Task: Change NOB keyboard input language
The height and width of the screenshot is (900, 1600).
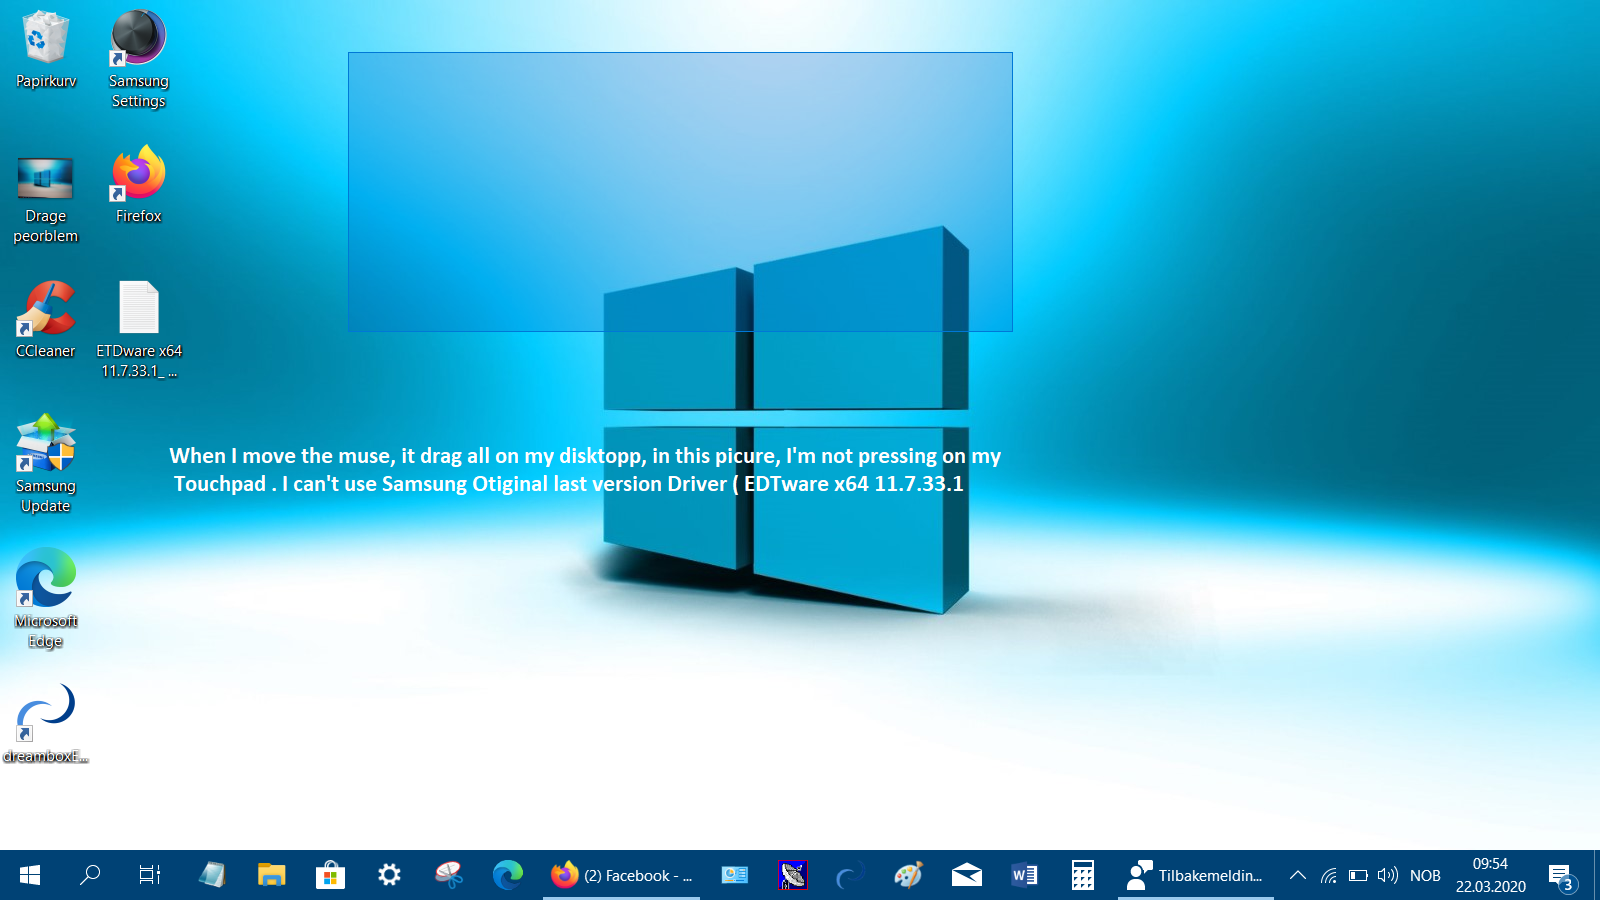Action: pyautogui.click(x=1425, y=875)
